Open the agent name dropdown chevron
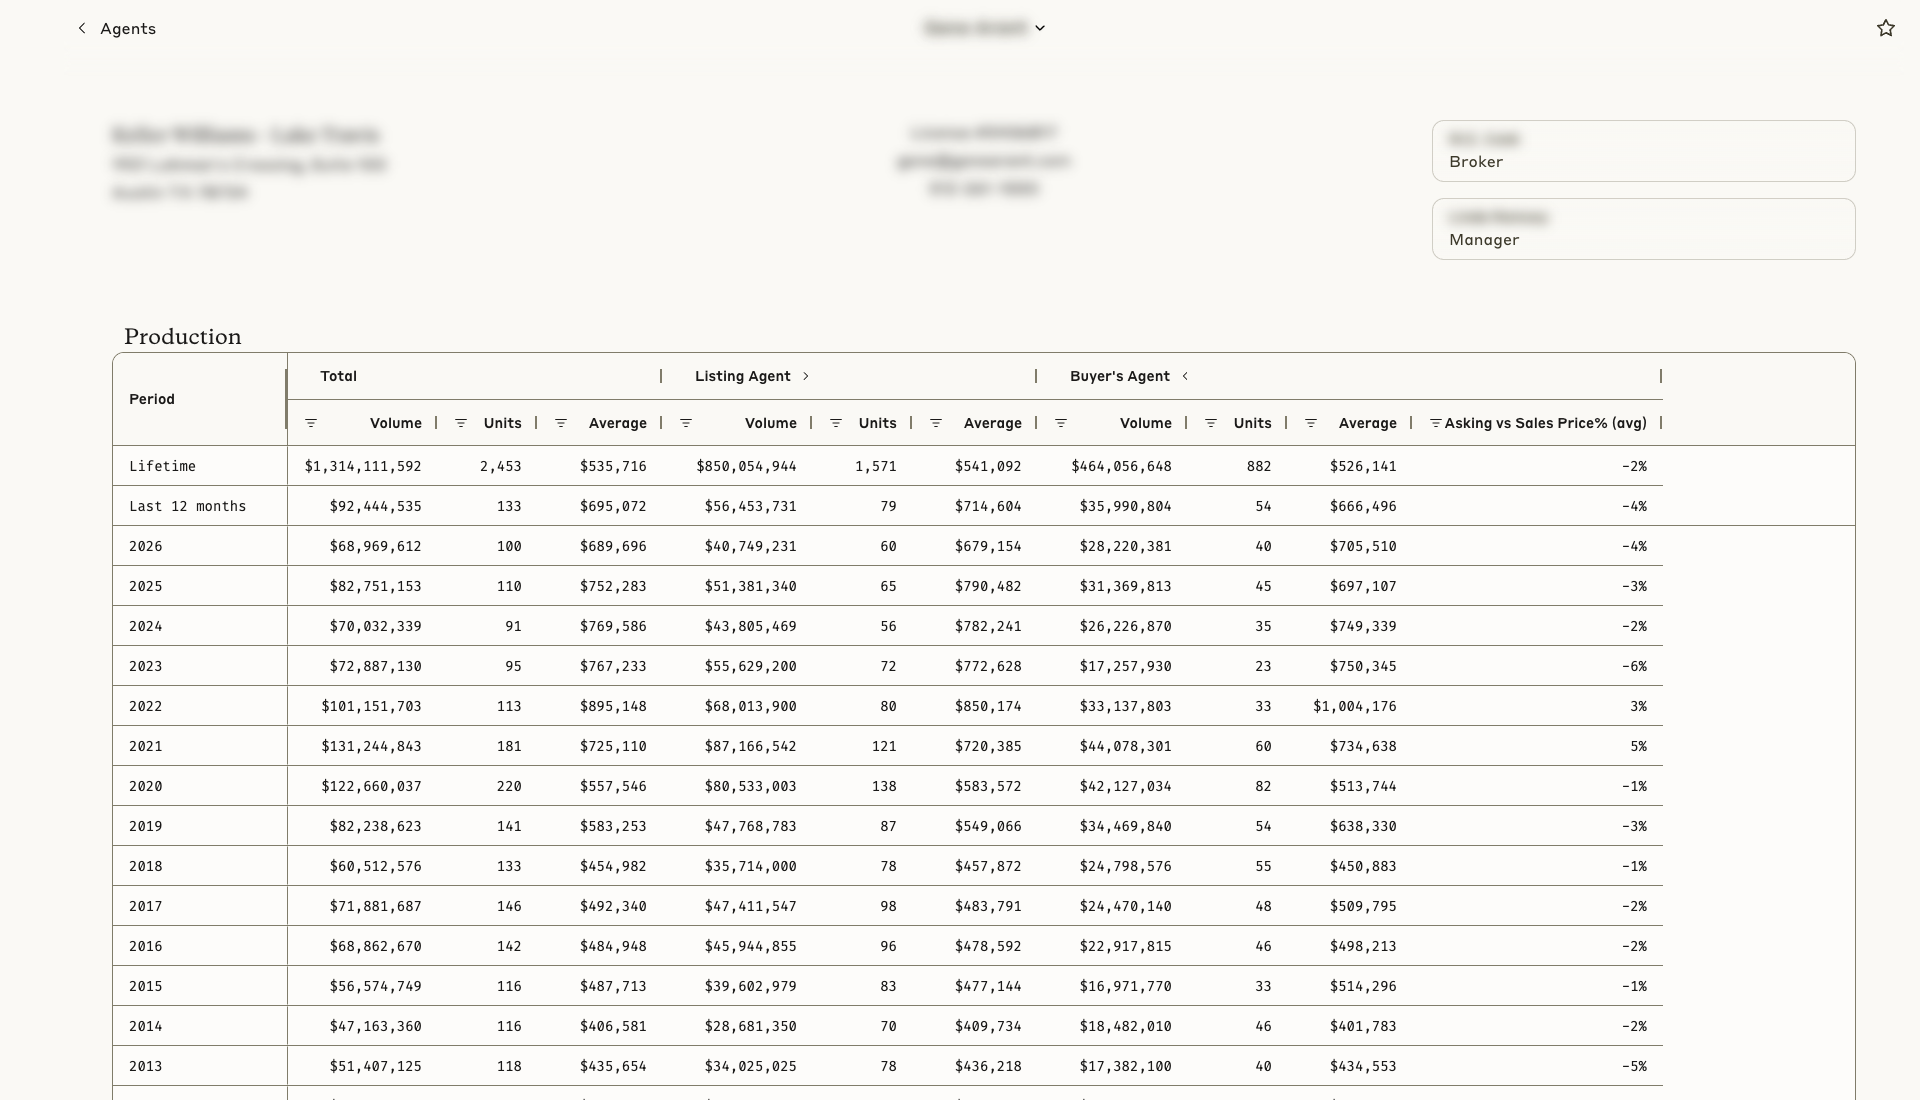This screenshot has width=1920, height=1100. pos(1040,28)
